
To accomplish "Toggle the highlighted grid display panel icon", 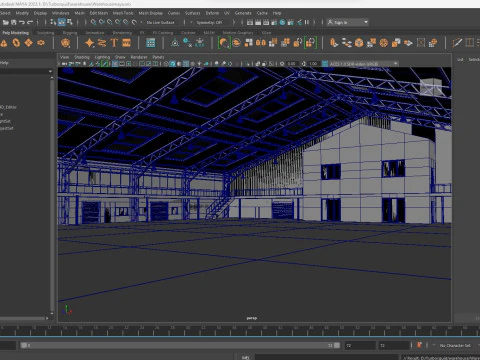I will [115, 63].
